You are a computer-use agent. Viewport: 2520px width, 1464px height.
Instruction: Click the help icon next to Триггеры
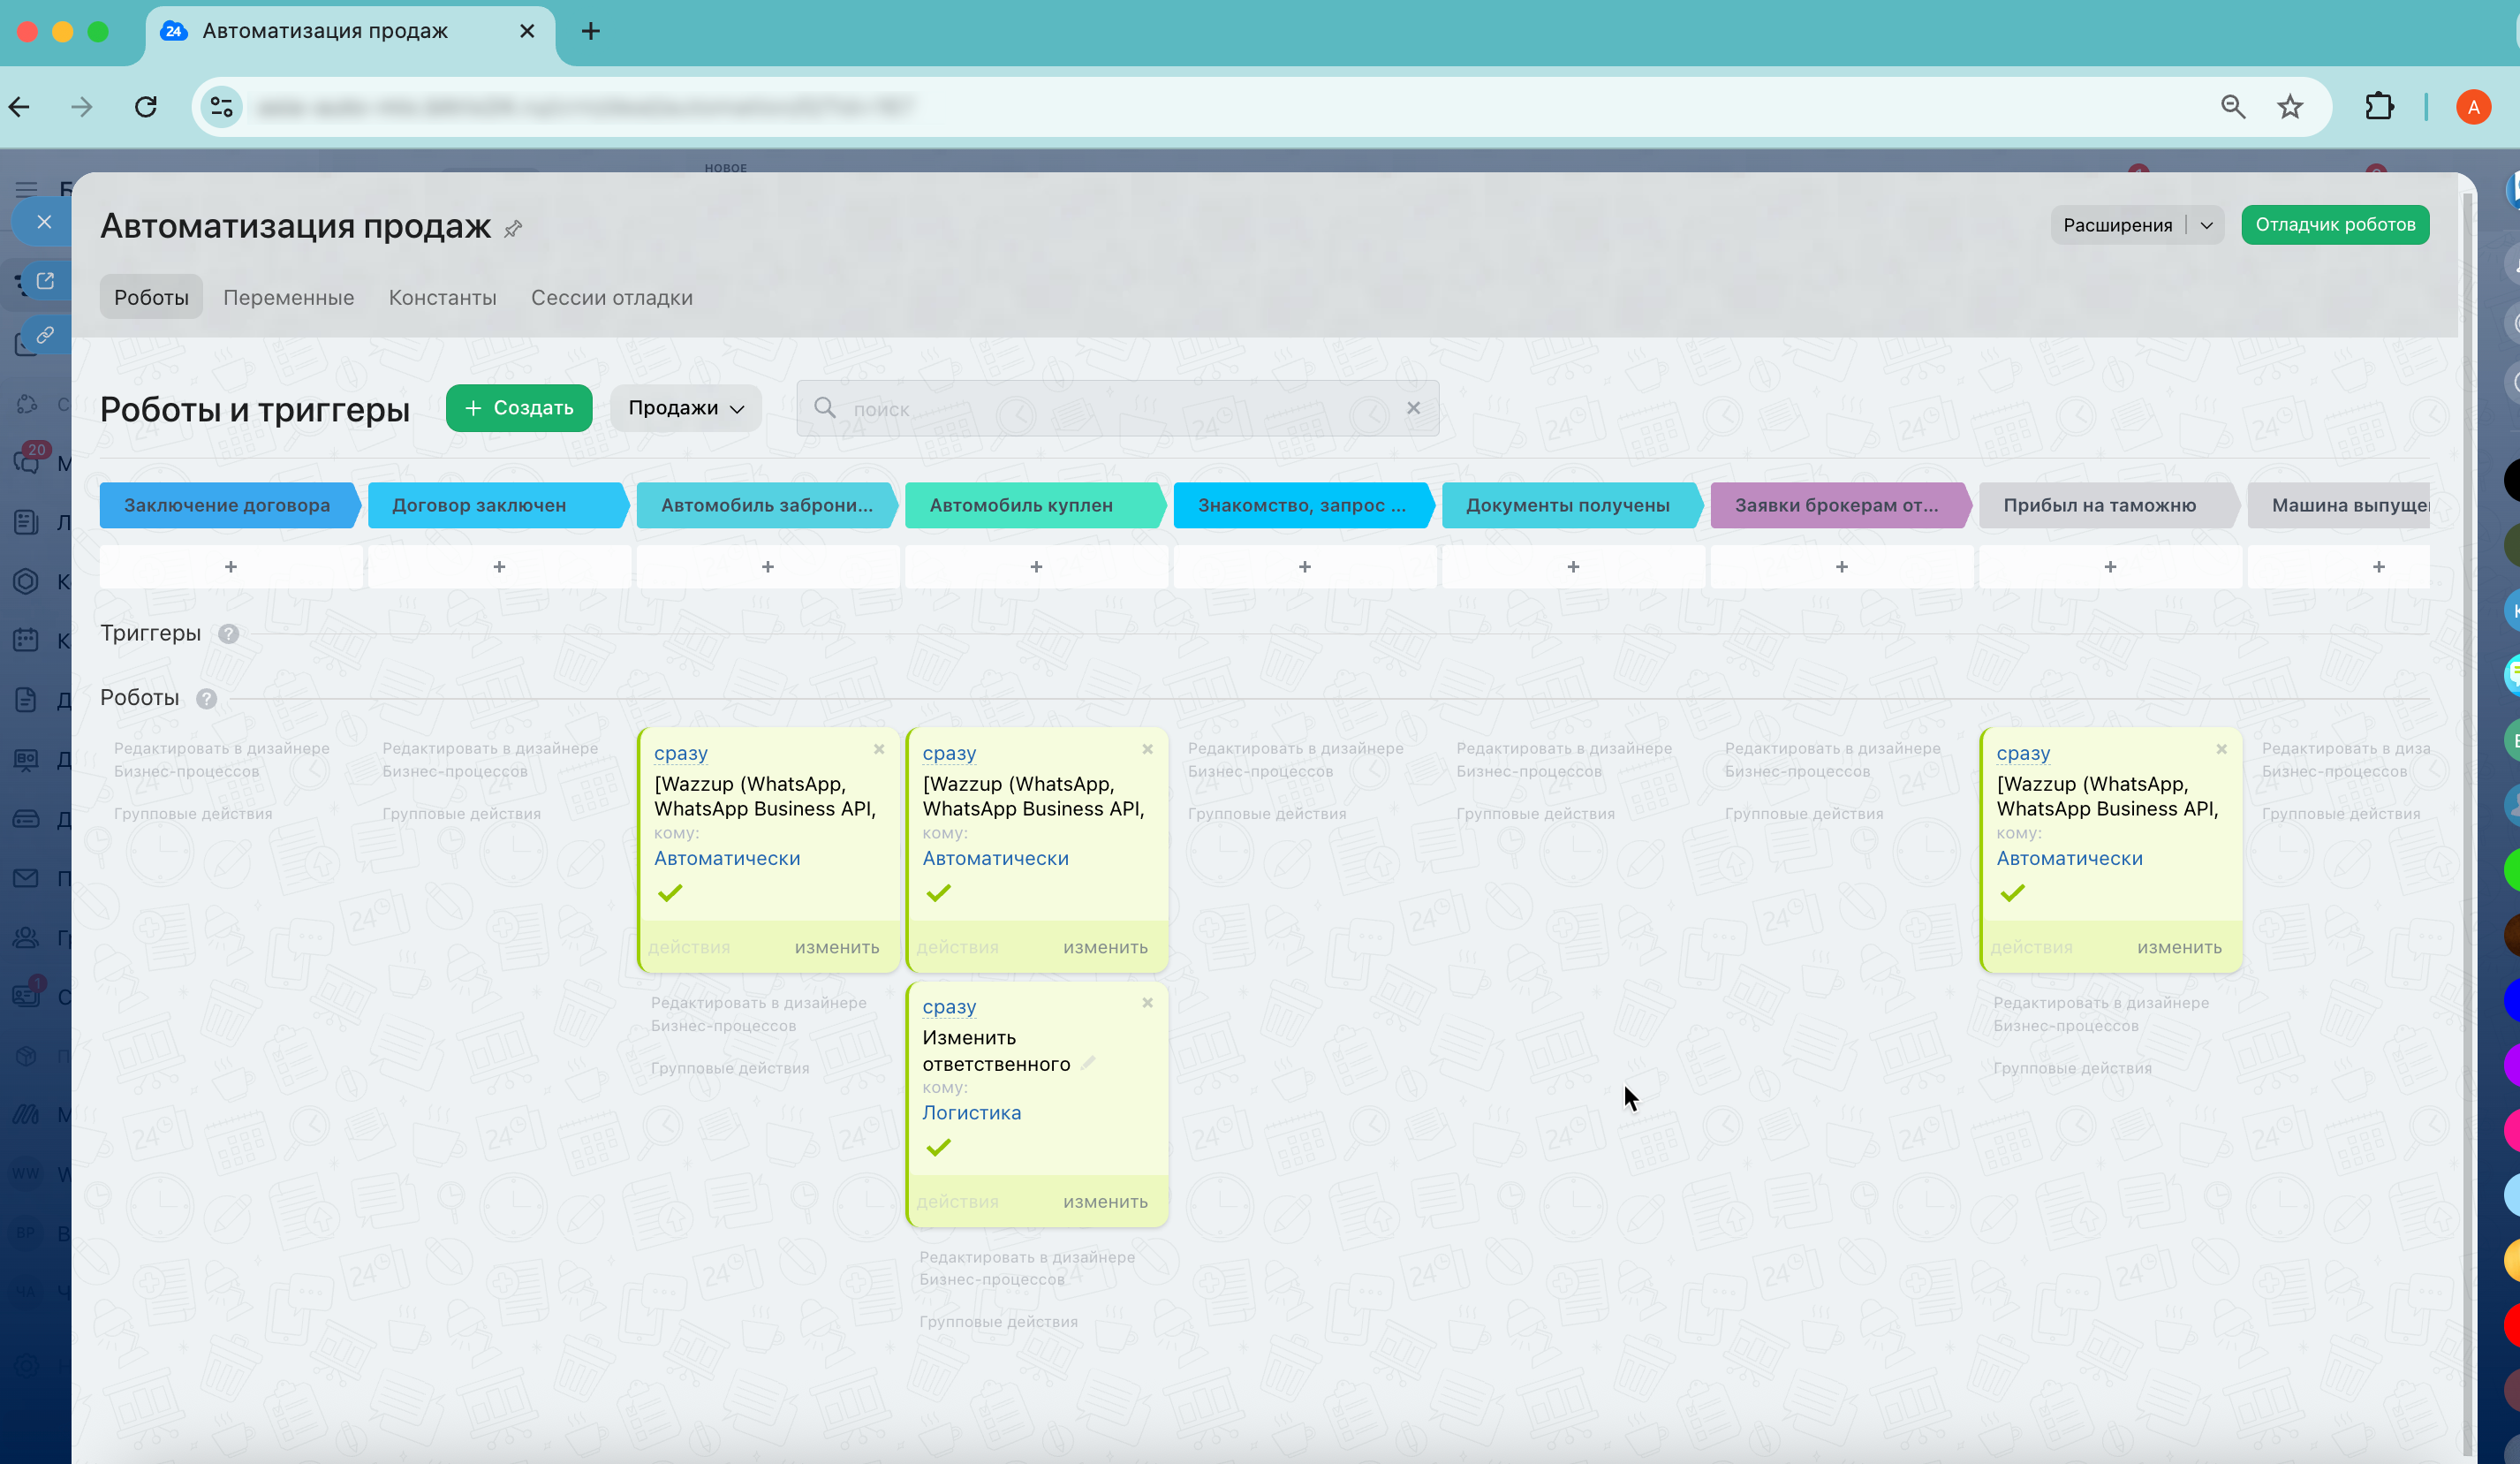(x=228, y=634)
